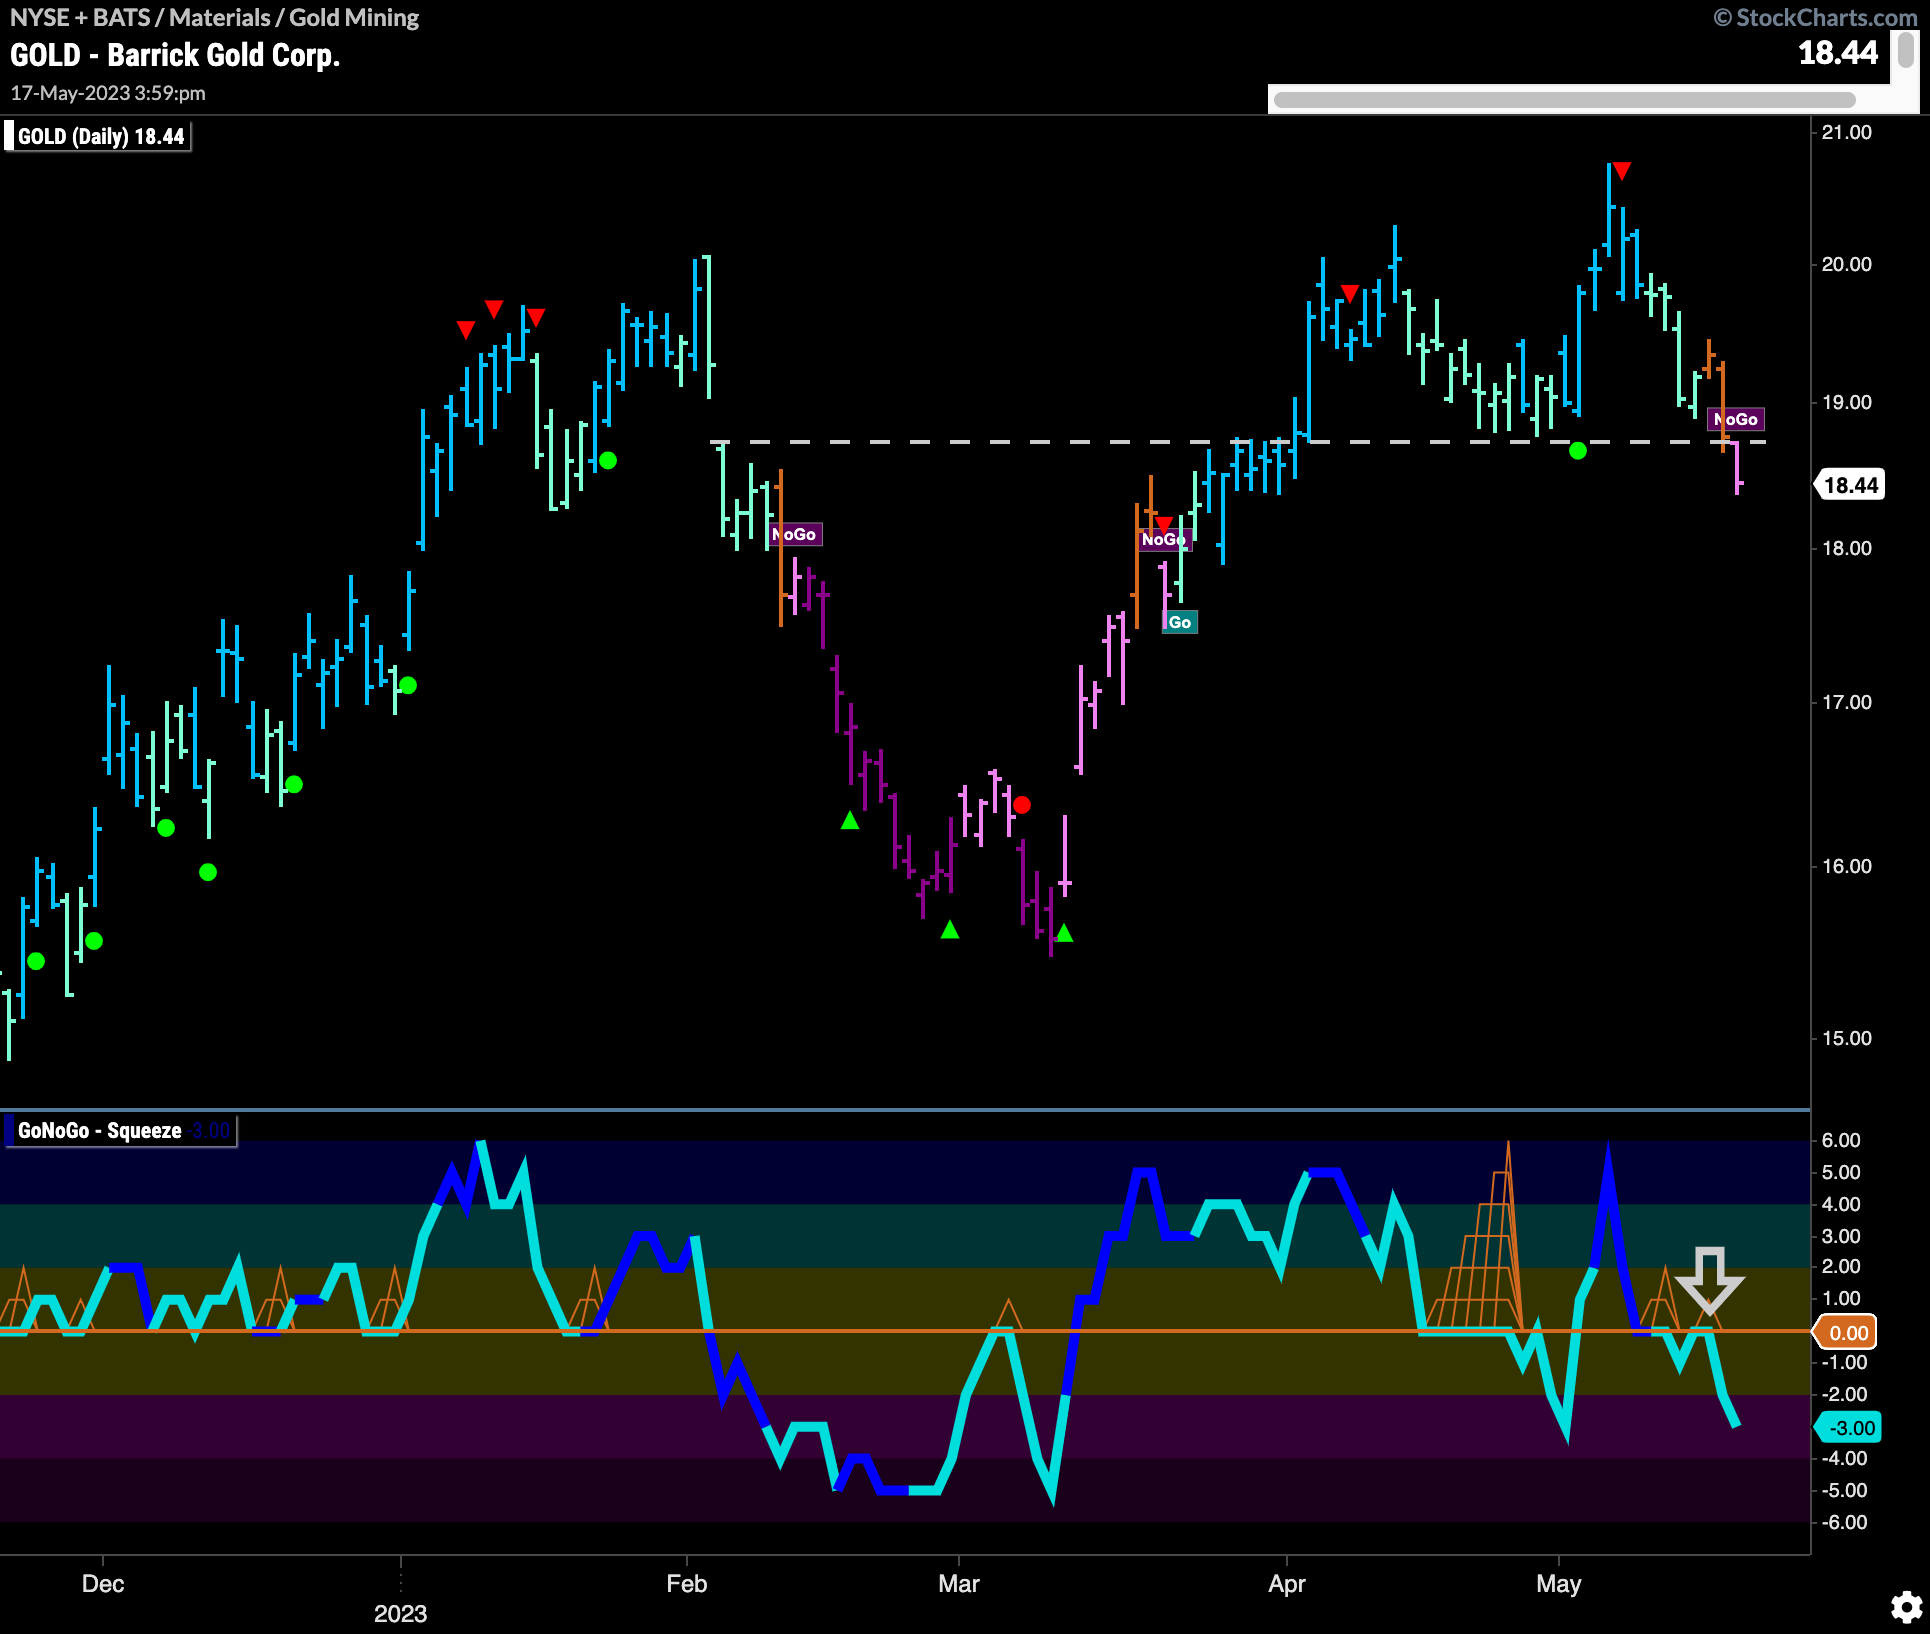The width and height of the screenshot is (1930, 1634).
Task: Click the GoNoGo - Squeeze indicator label
Action: 119,1131
